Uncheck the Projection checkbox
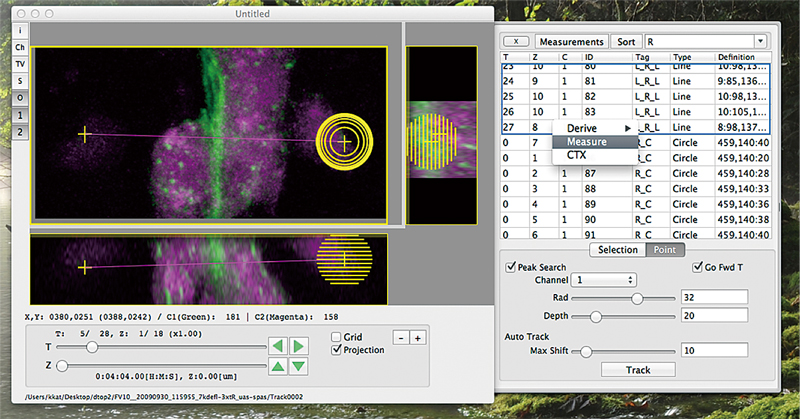 pos(338,350)
